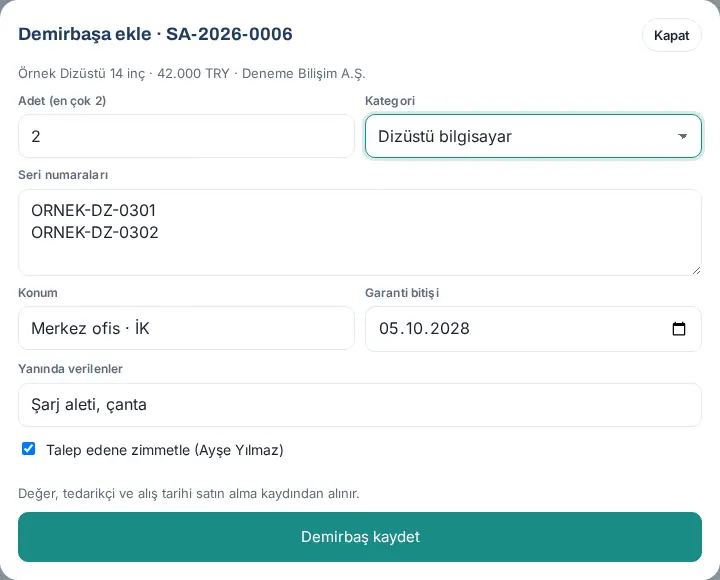Click into the Seri numaraları textarea
This screenshot has height=580, width=720.
pyautogui.click(x=360, y=232)
